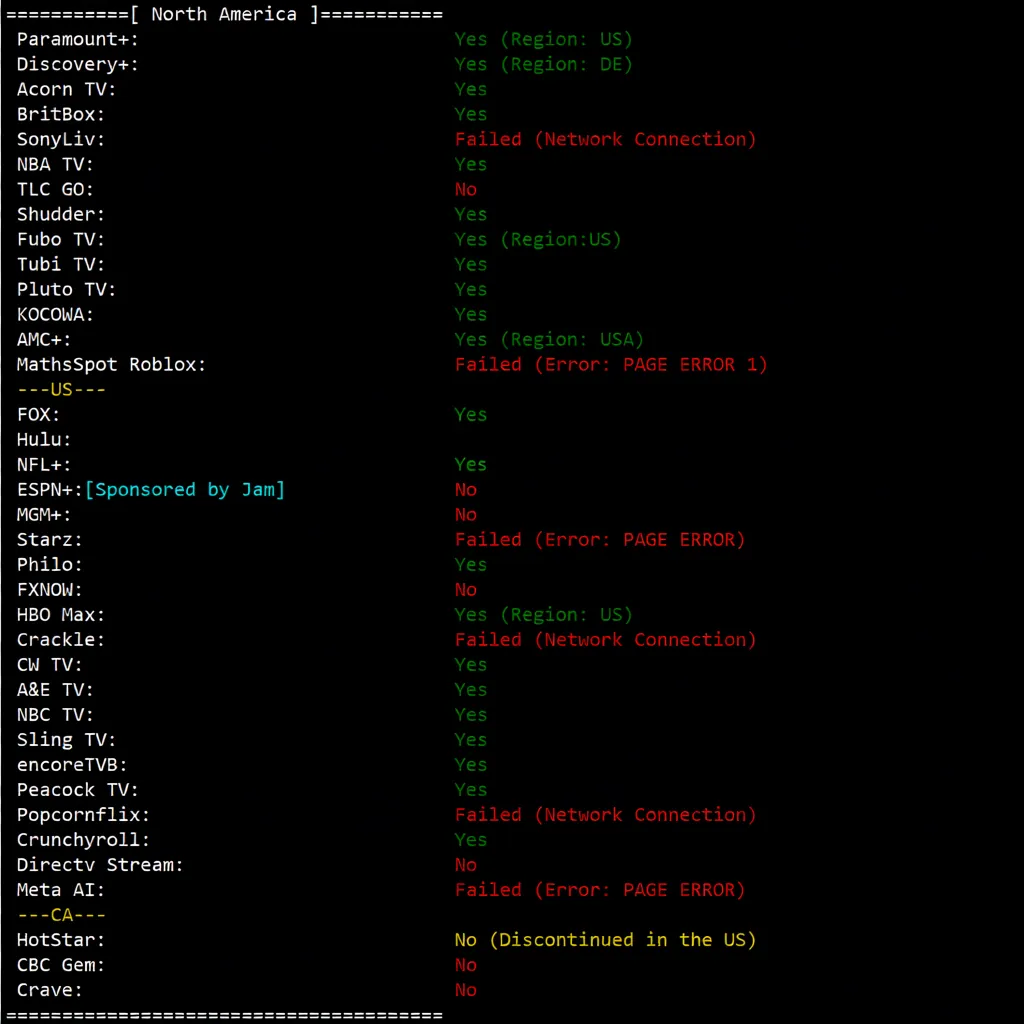
Task: Select the Fubo TV Region US status
Action: (x=538, y=239)
